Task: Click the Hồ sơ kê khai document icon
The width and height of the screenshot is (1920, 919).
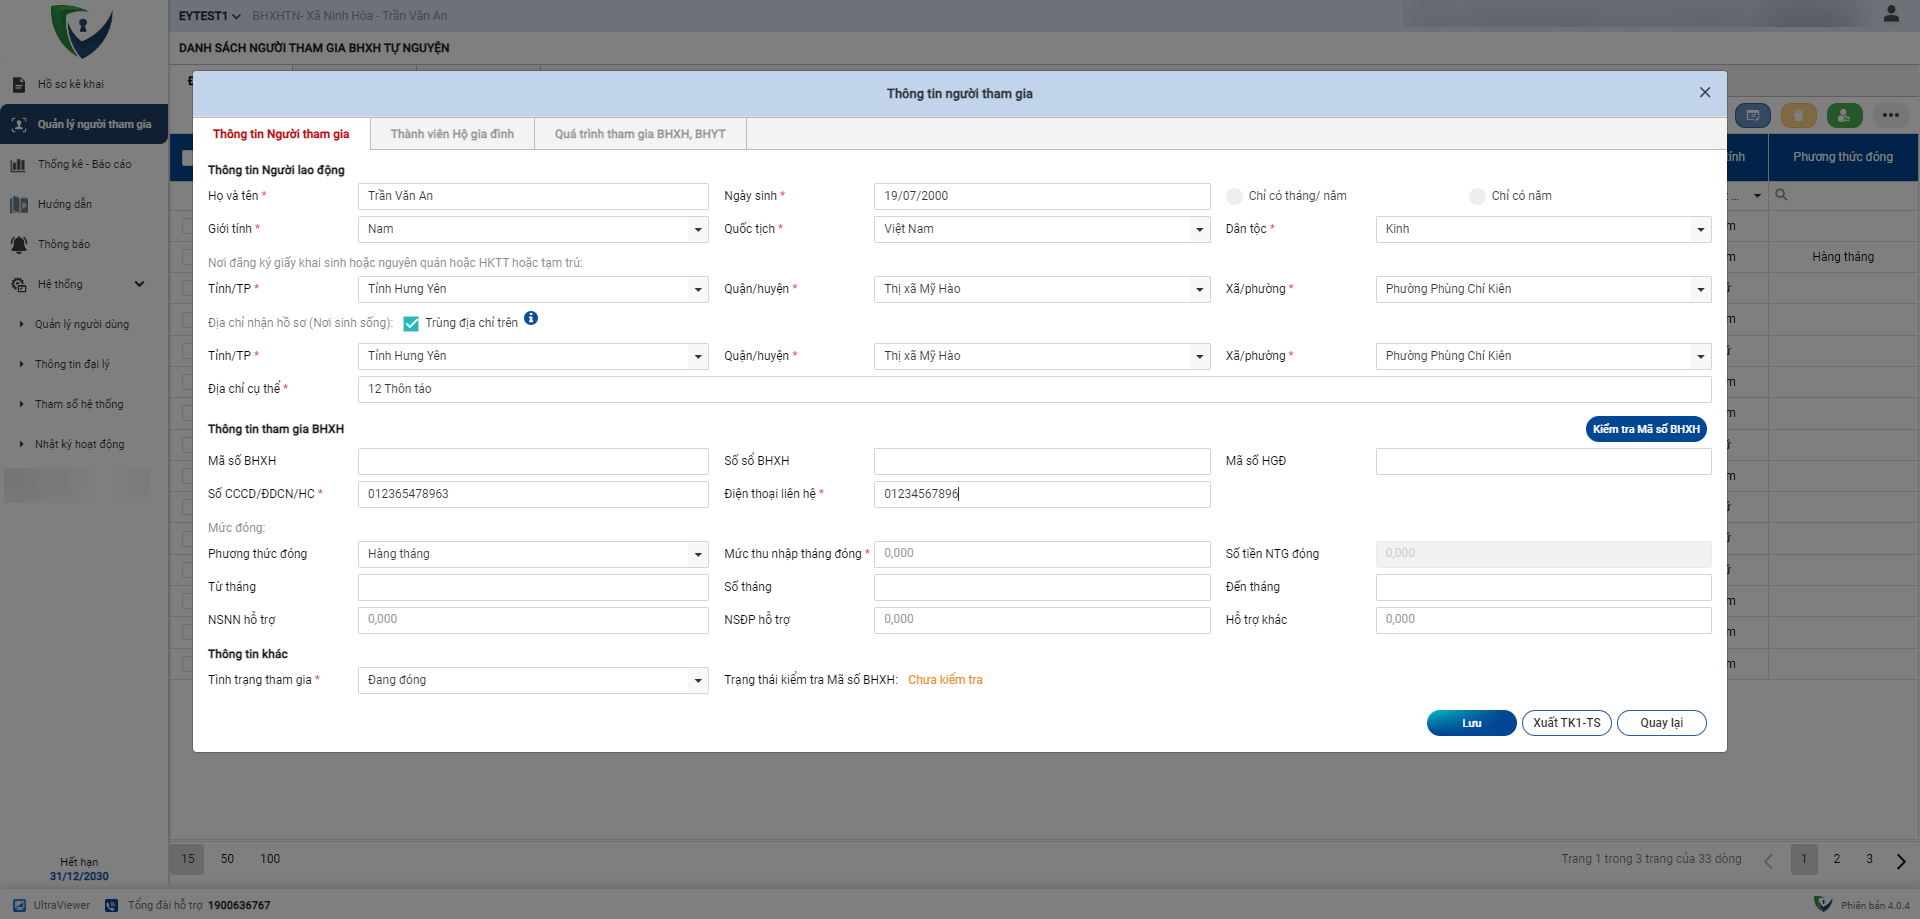Action: tap(19, 85)
